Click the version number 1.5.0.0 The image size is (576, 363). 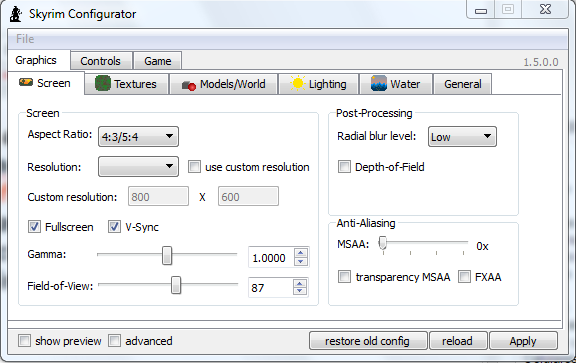pyautogui.click(x=541, y=62)
